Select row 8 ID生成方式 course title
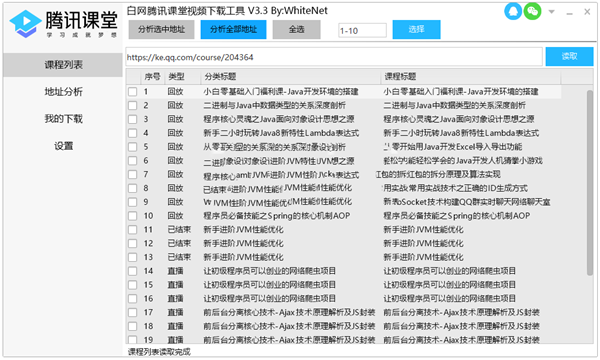Screen dimensions: 600x360 (x=455, y=188)
